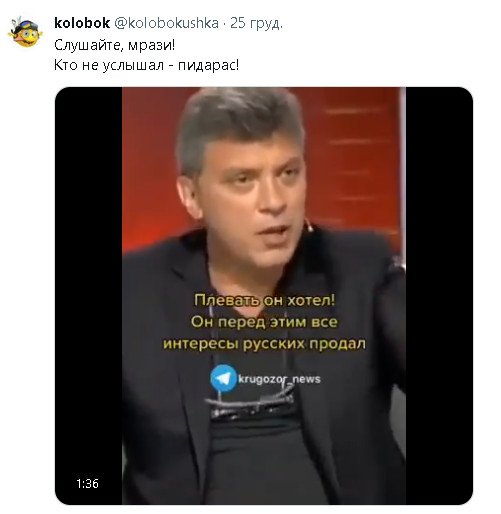Open the tweet via the '25 груд.' date

256,23
